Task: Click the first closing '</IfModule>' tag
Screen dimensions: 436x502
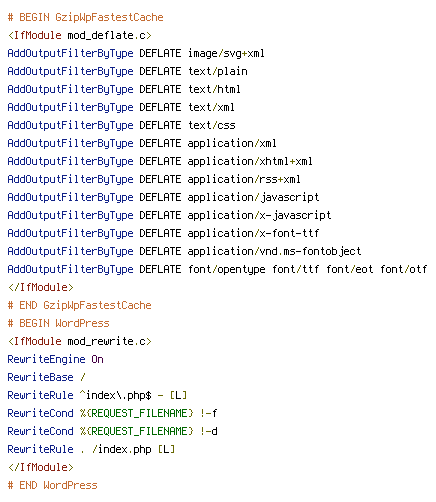Action: click(41, 287)
